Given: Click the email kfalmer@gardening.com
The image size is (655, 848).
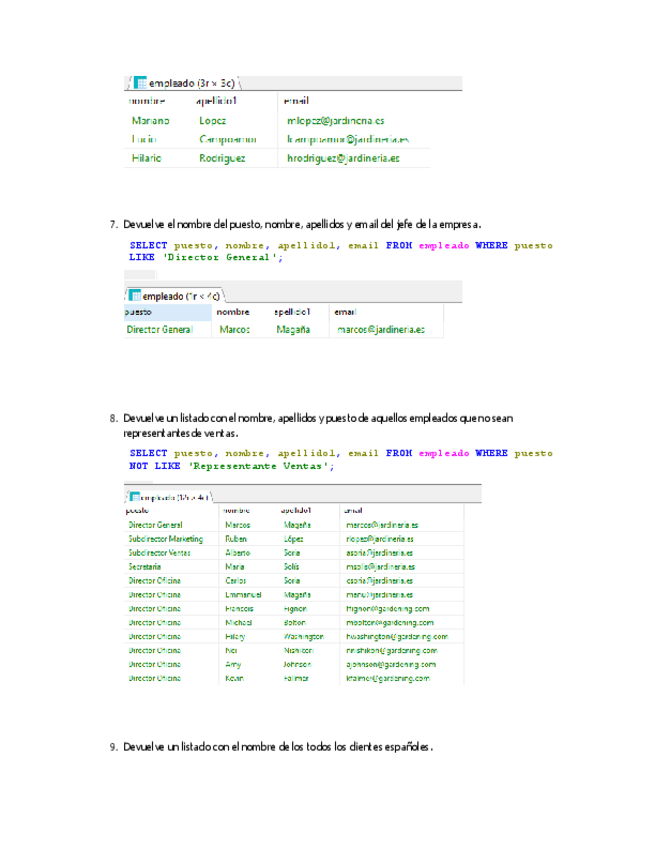Looking at the screenshot, I should (388, 678).
